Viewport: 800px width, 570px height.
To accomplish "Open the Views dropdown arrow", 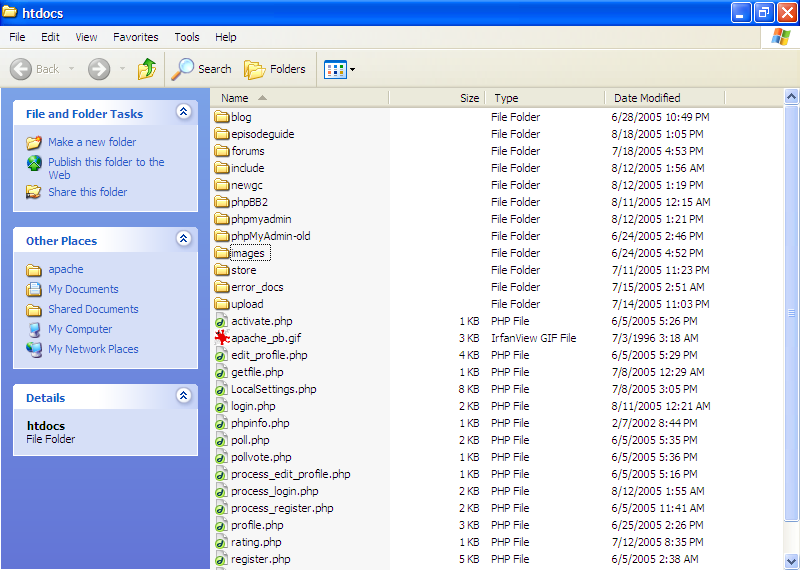I will (x=352, y=69).
